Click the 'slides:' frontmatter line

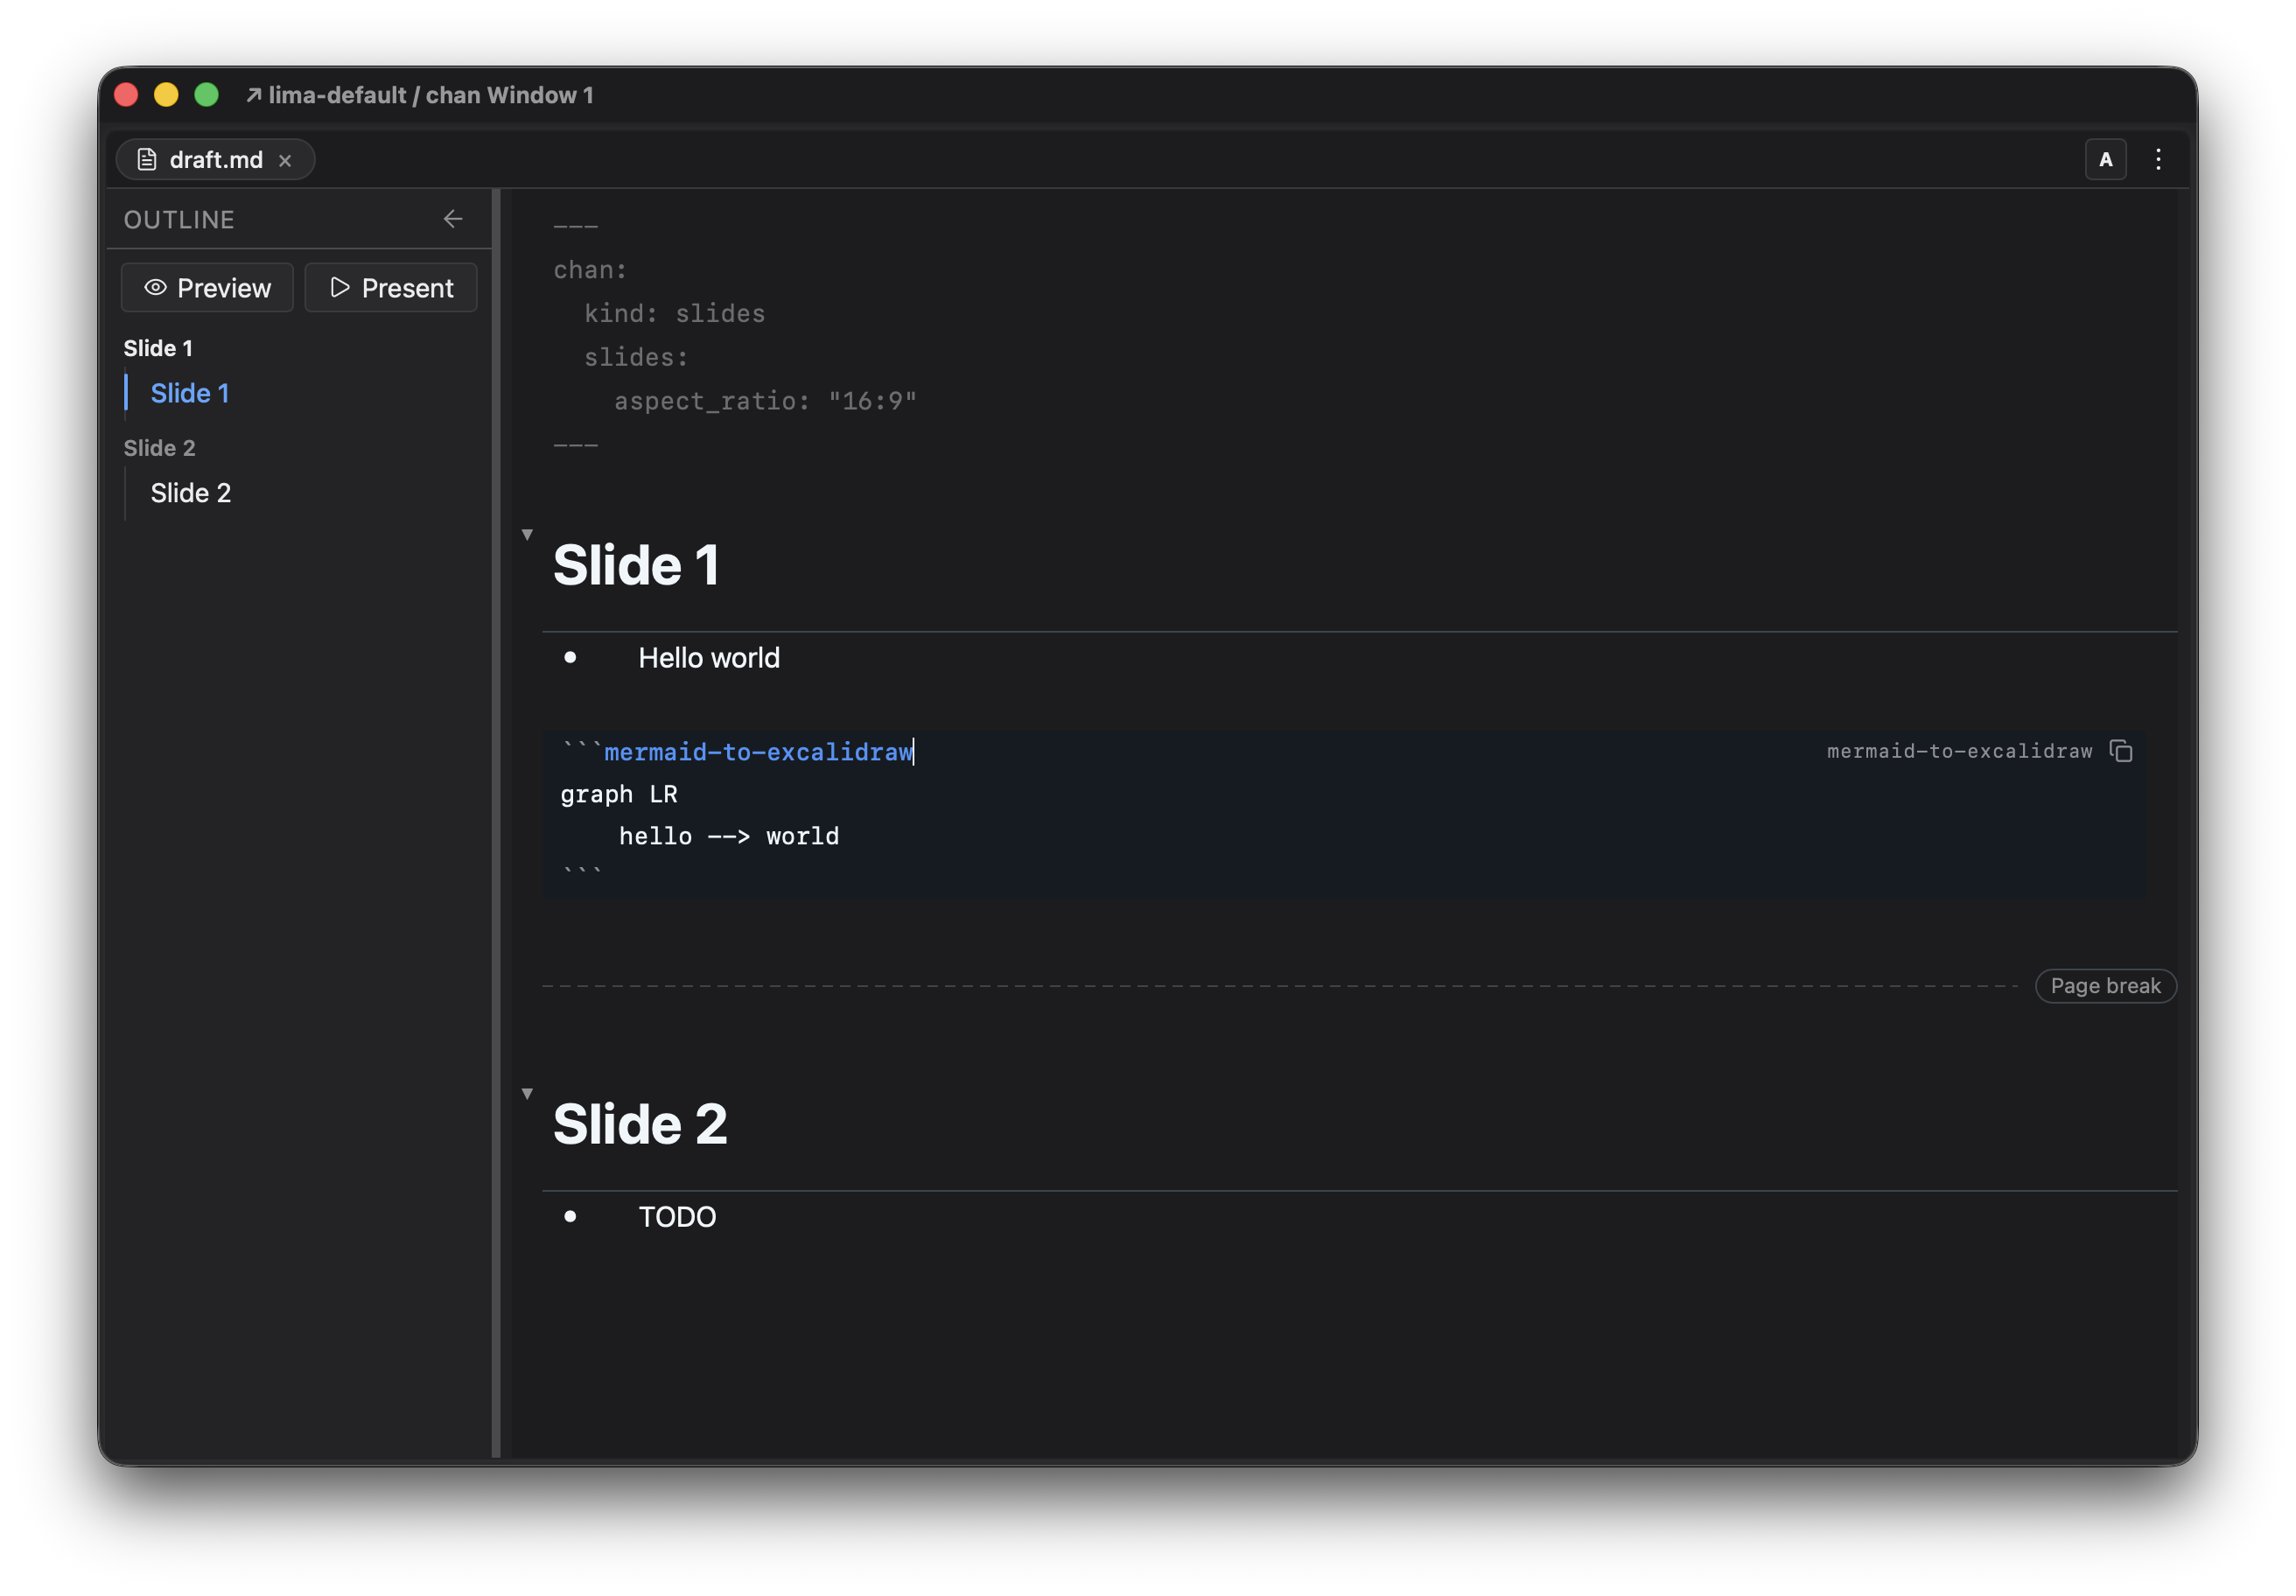point(636,357)
